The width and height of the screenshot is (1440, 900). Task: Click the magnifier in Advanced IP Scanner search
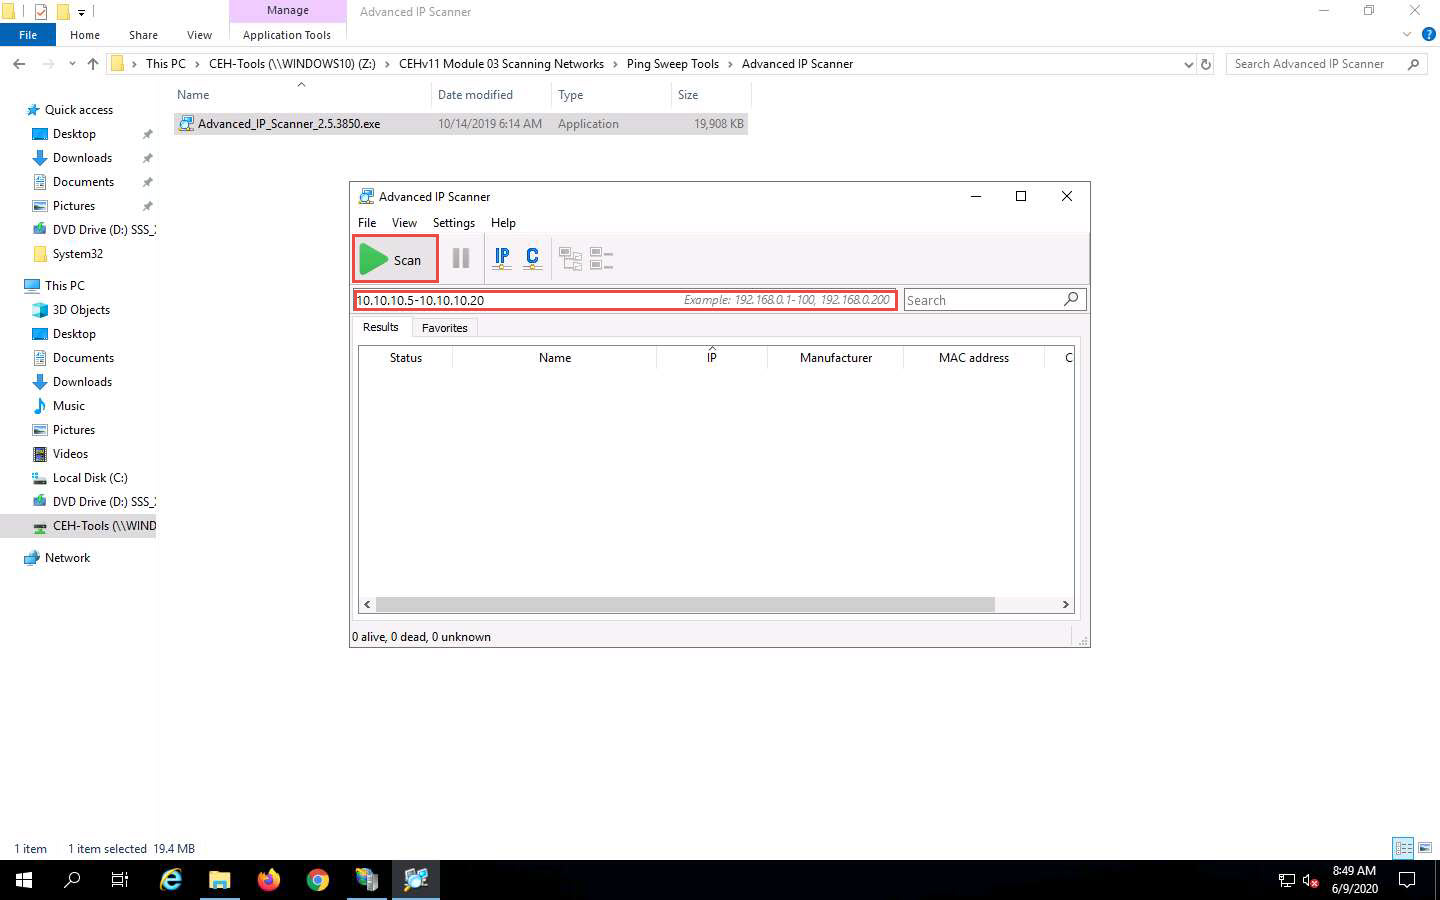(1071, 299)
